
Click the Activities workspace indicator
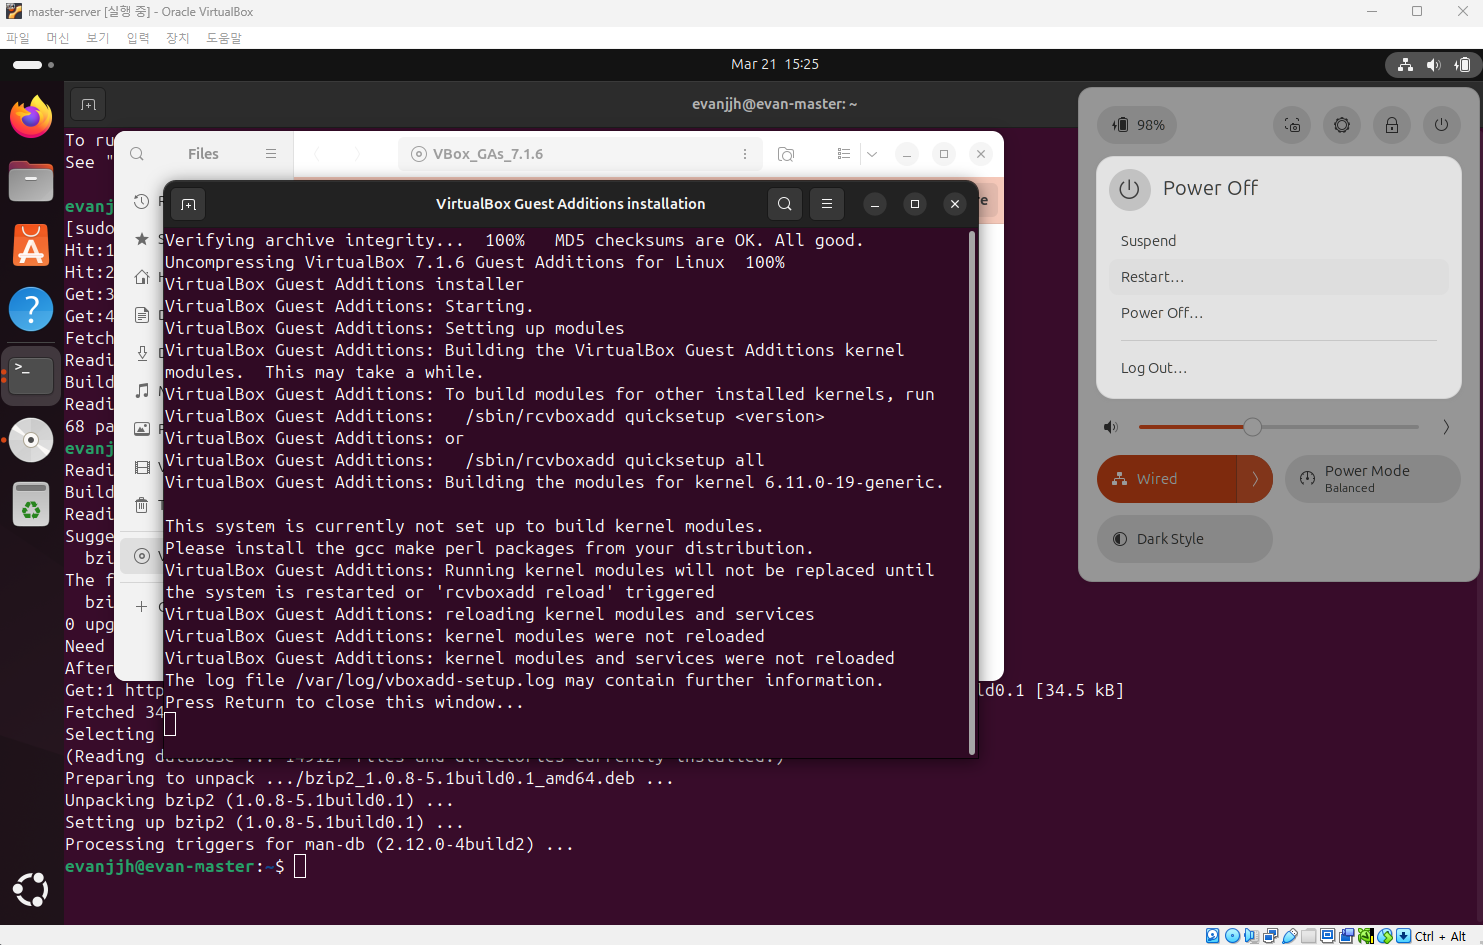coord(33,65)
